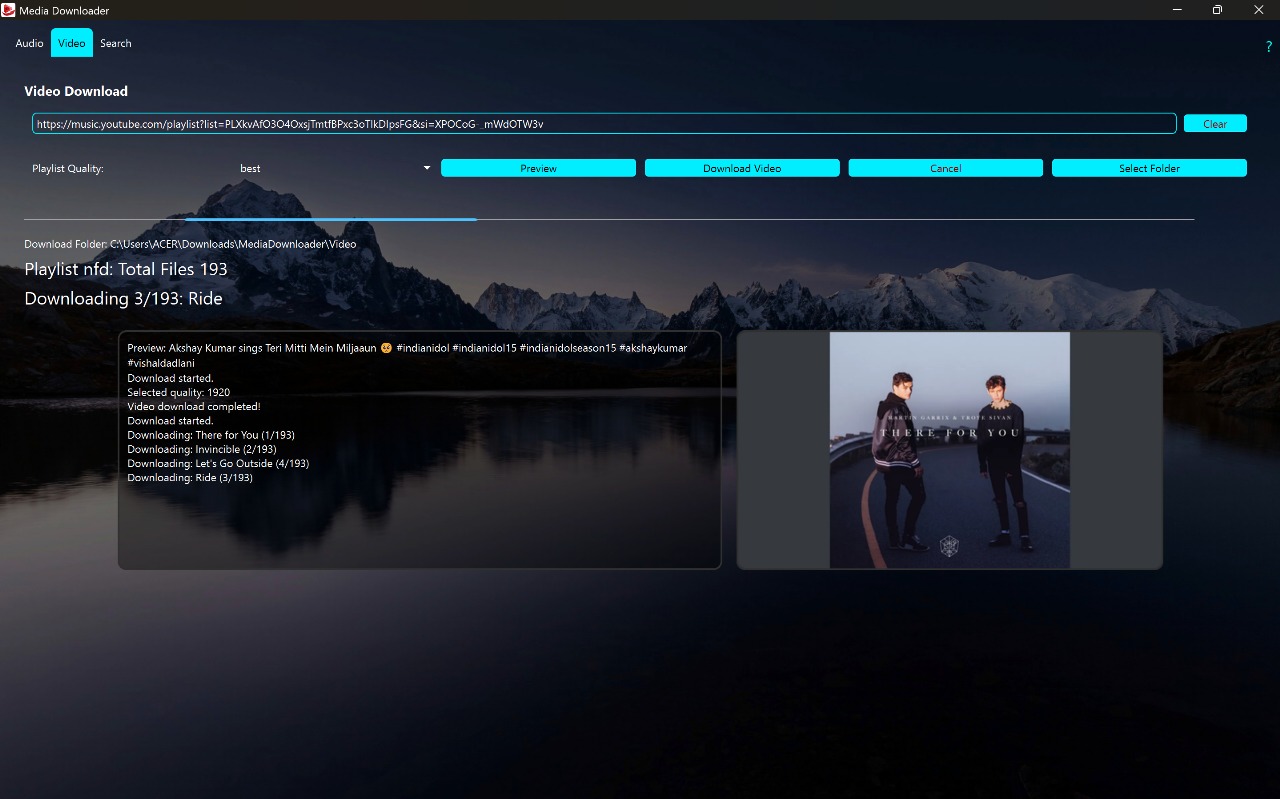Viewport: 1280px width, 799px height.
Task: Click the playlist URL input field
Action: point(603,124)
